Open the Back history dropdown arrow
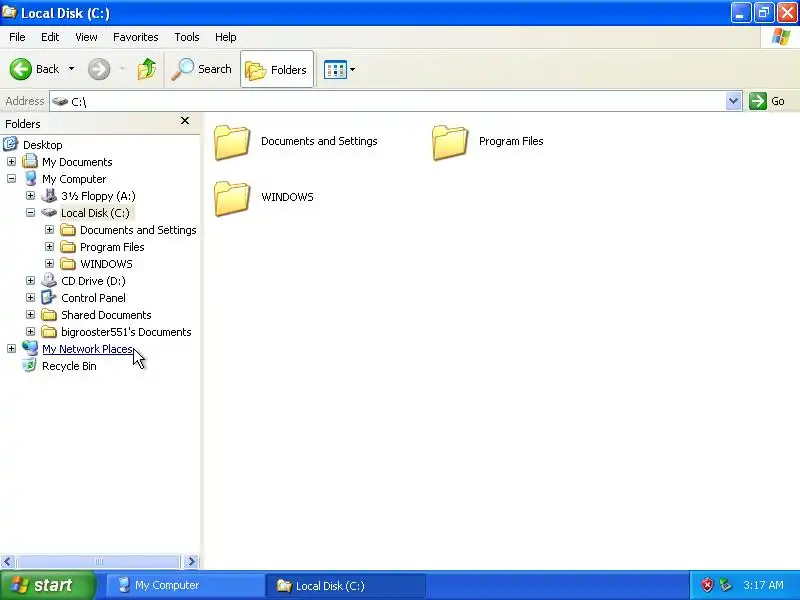The width and height of the screenshot is (800, 600). coord(71,69)
